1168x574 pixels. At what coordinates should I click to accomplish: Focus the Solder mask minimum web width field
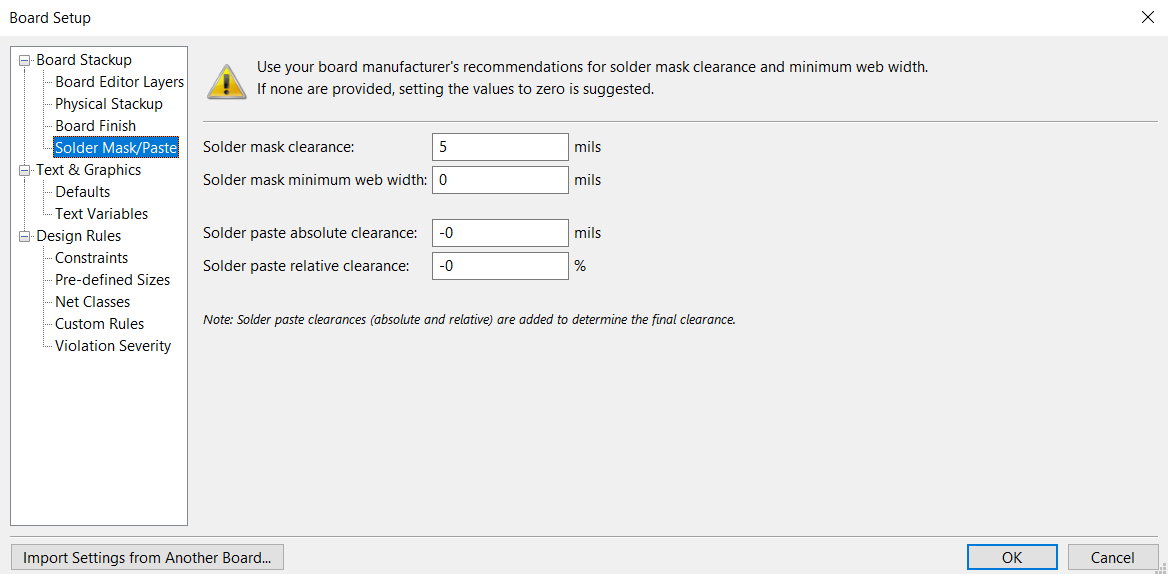click(x=500, y=180)
